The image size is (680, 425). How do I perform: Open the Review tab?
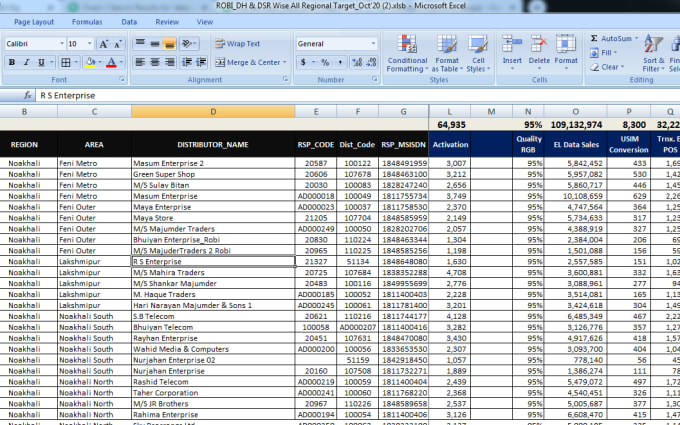167,22
